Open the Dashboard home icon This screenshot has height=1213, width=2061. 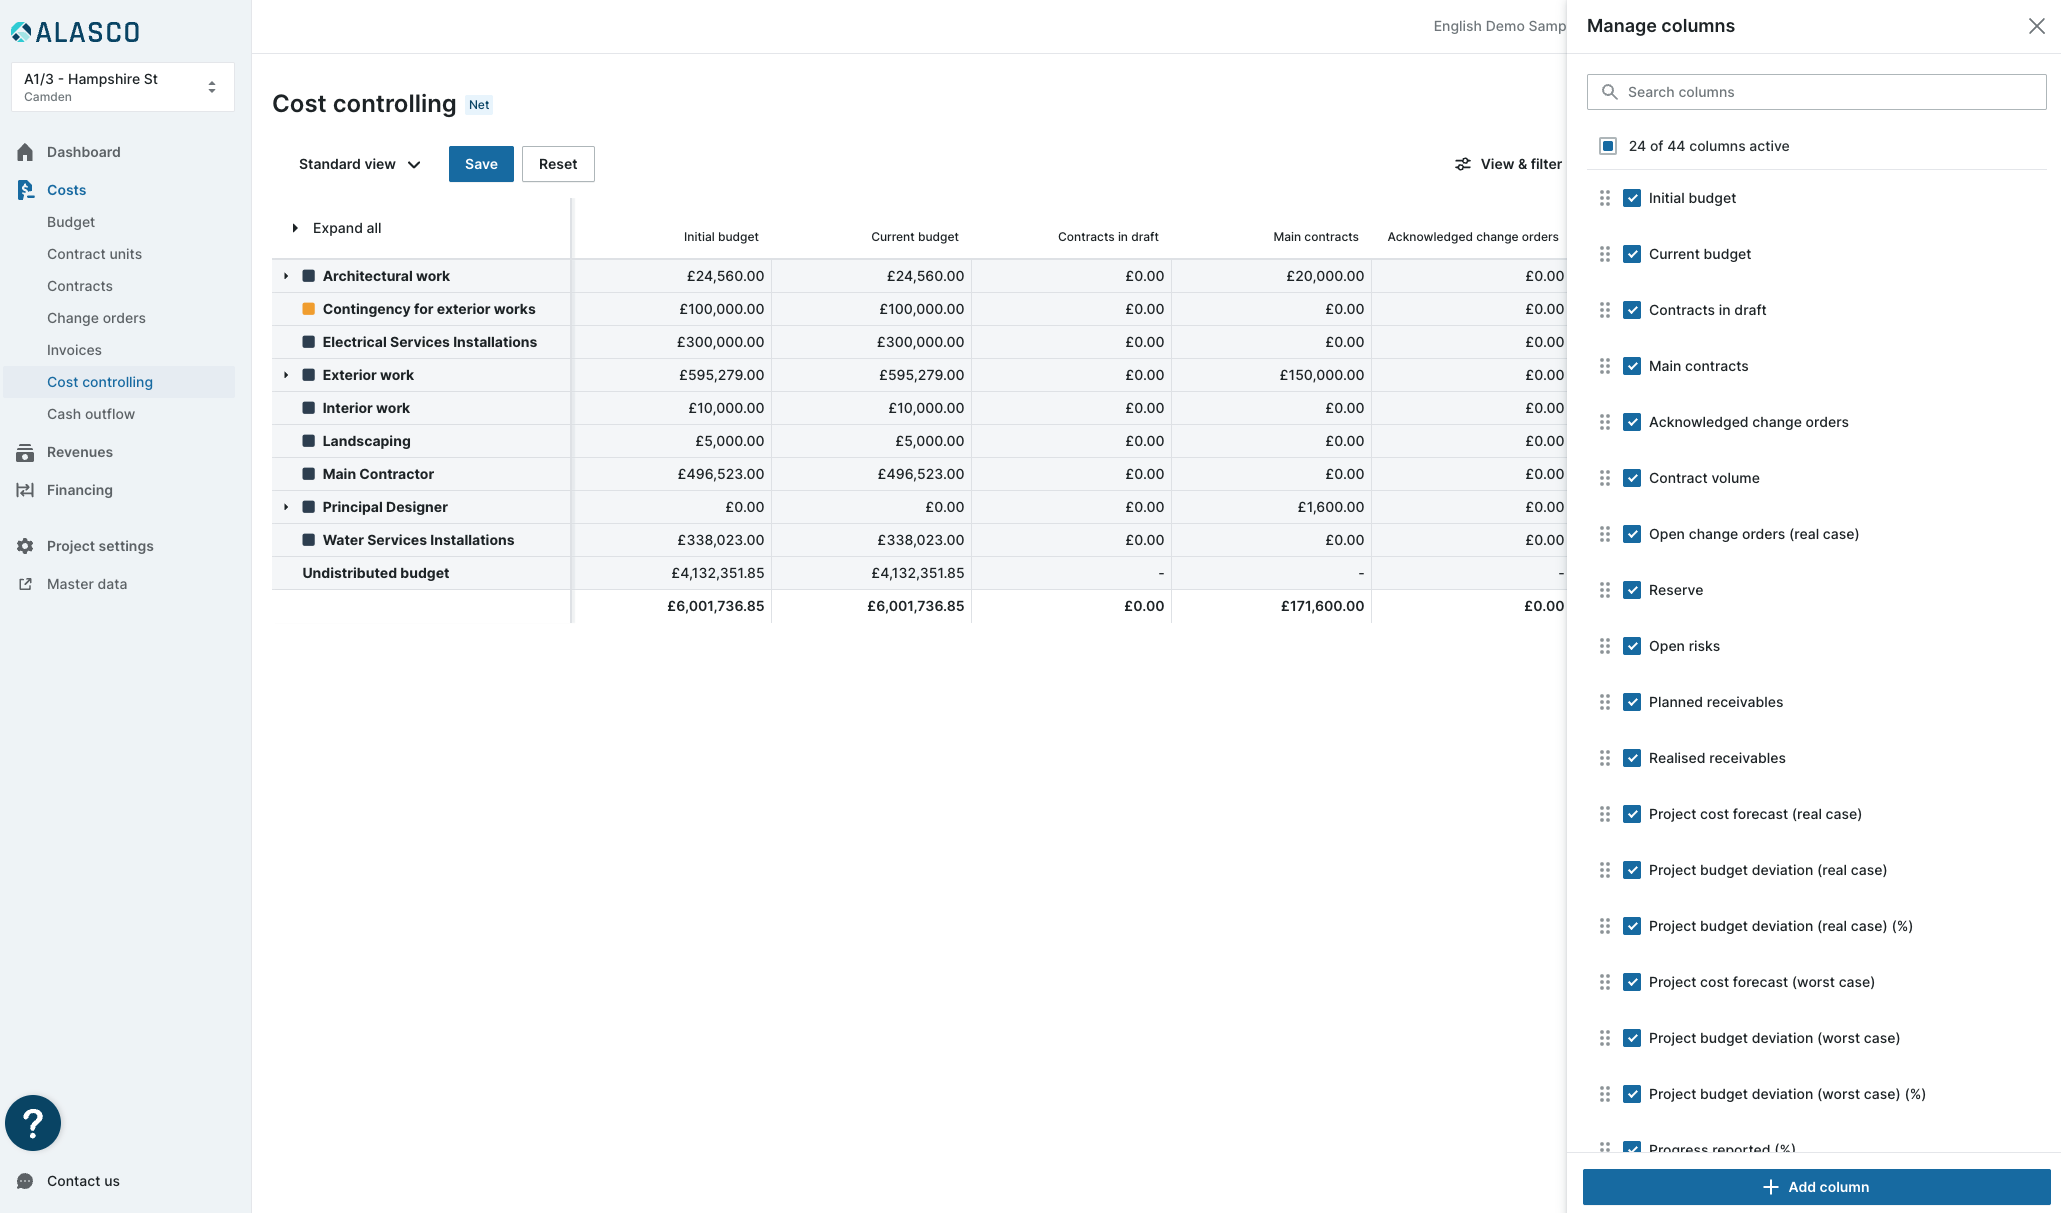(x=25, y=152)
